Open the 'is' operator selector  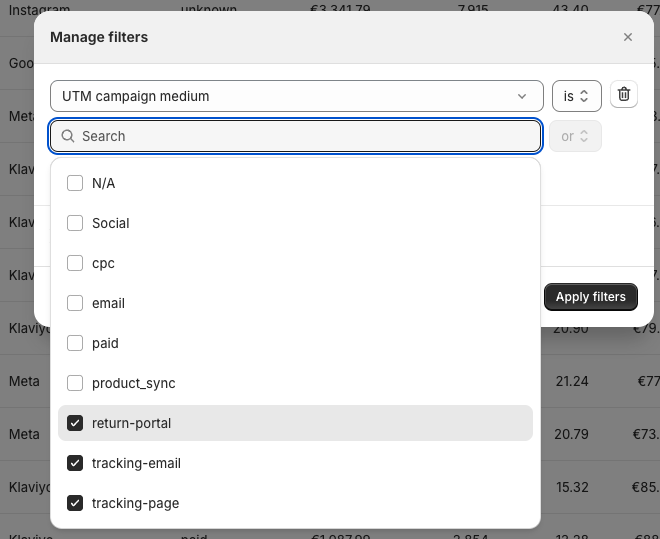coord(577,96)
